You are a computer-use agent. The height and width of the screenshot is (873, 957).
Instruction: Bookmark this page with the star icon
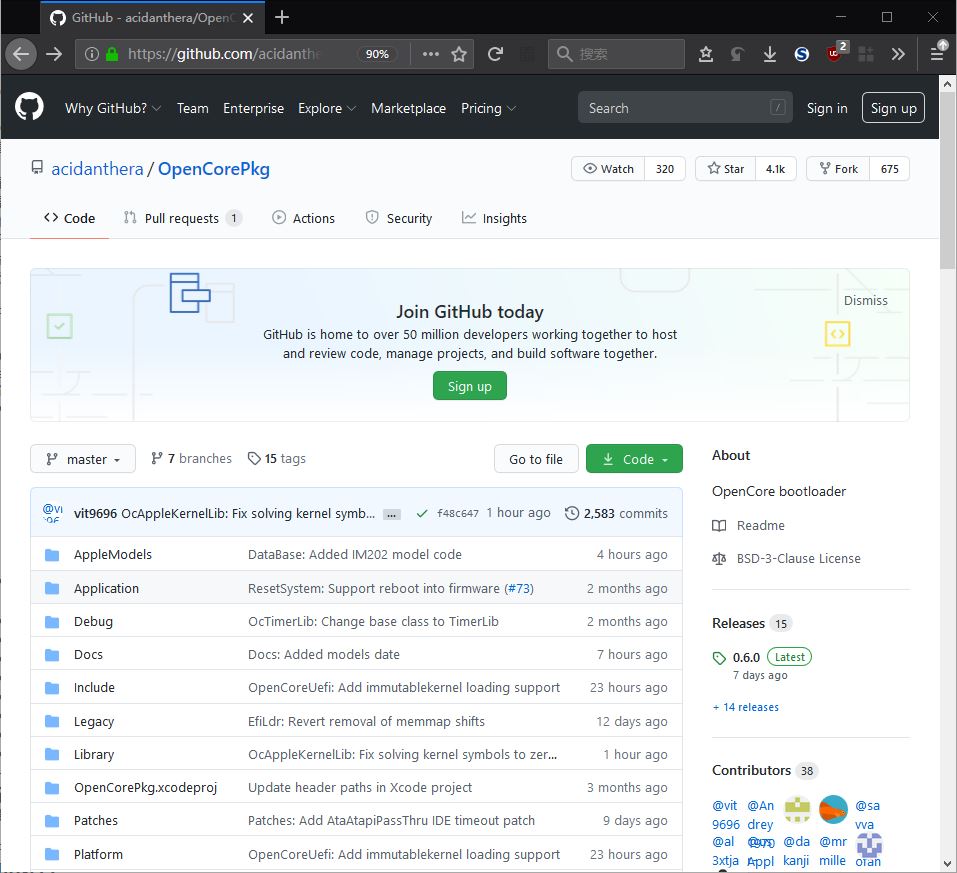459,54
